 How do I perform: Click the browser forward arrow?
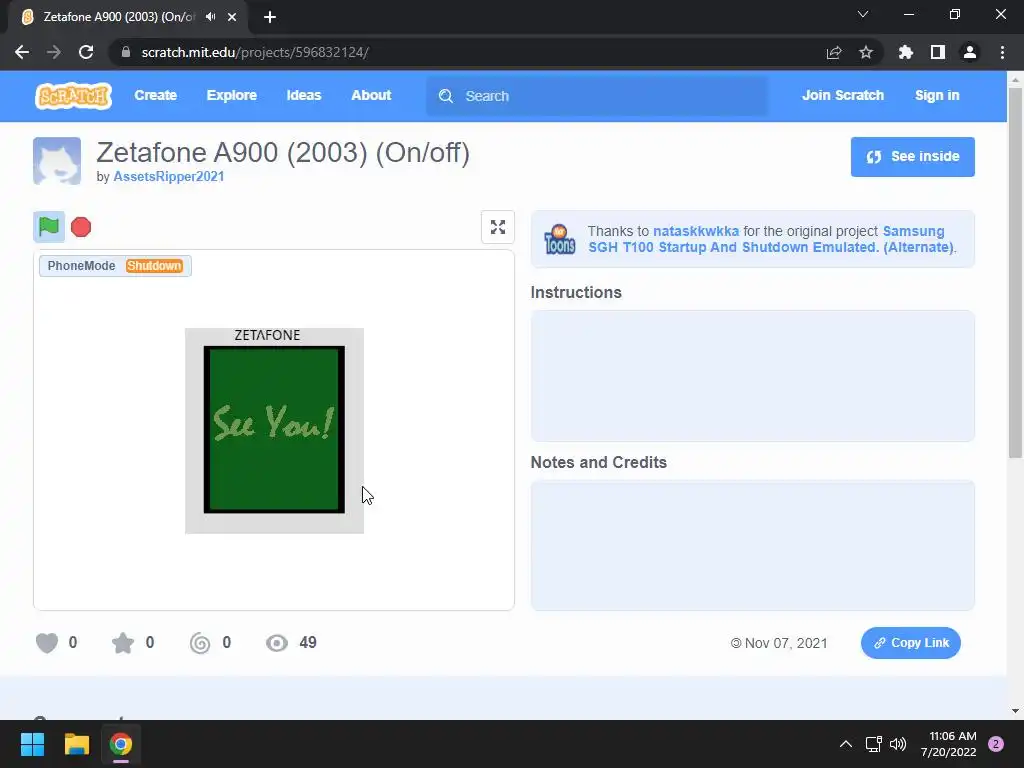coord(54,52)
